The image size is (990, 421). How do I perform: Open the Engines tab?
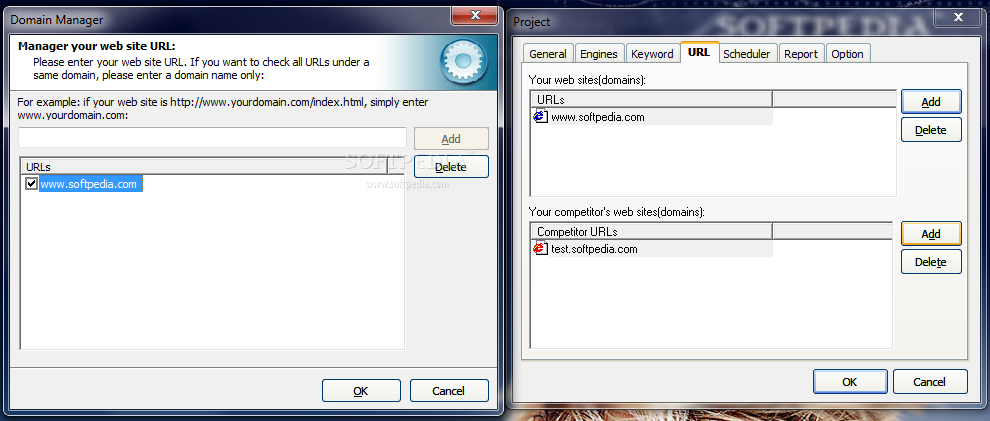pos(599,54)
